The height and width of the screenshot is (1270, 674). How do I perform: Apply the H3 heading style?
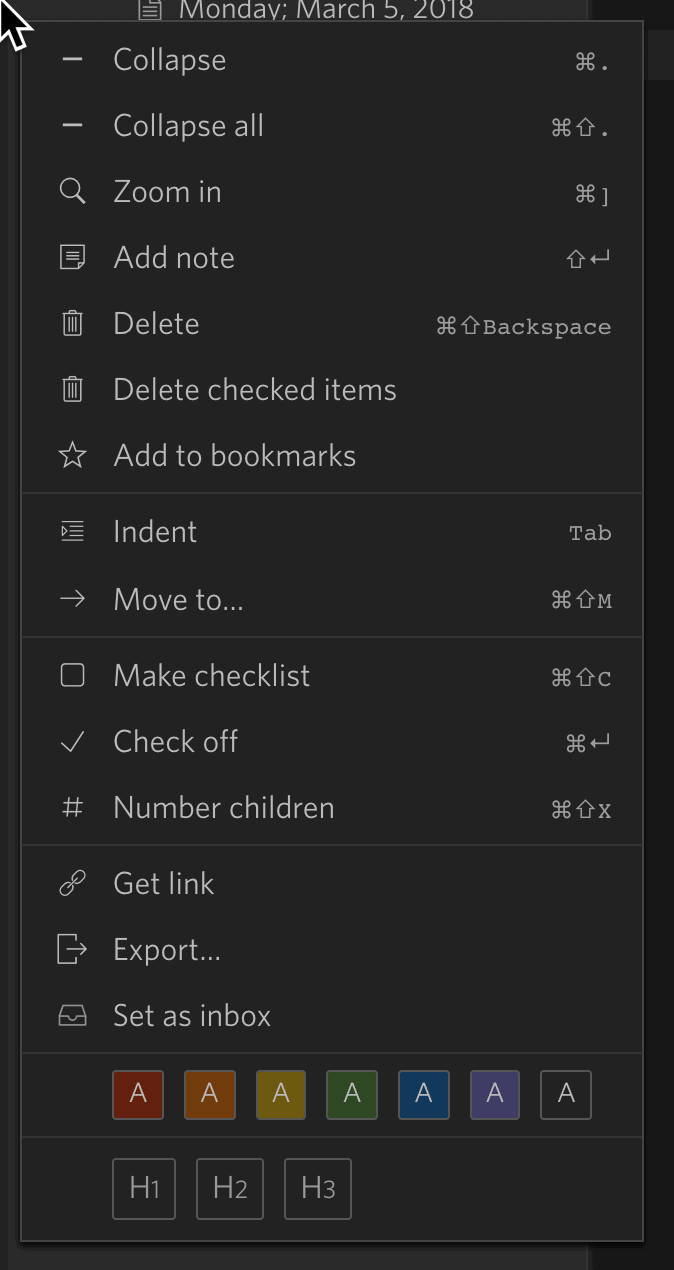[x=318, y=1189]
